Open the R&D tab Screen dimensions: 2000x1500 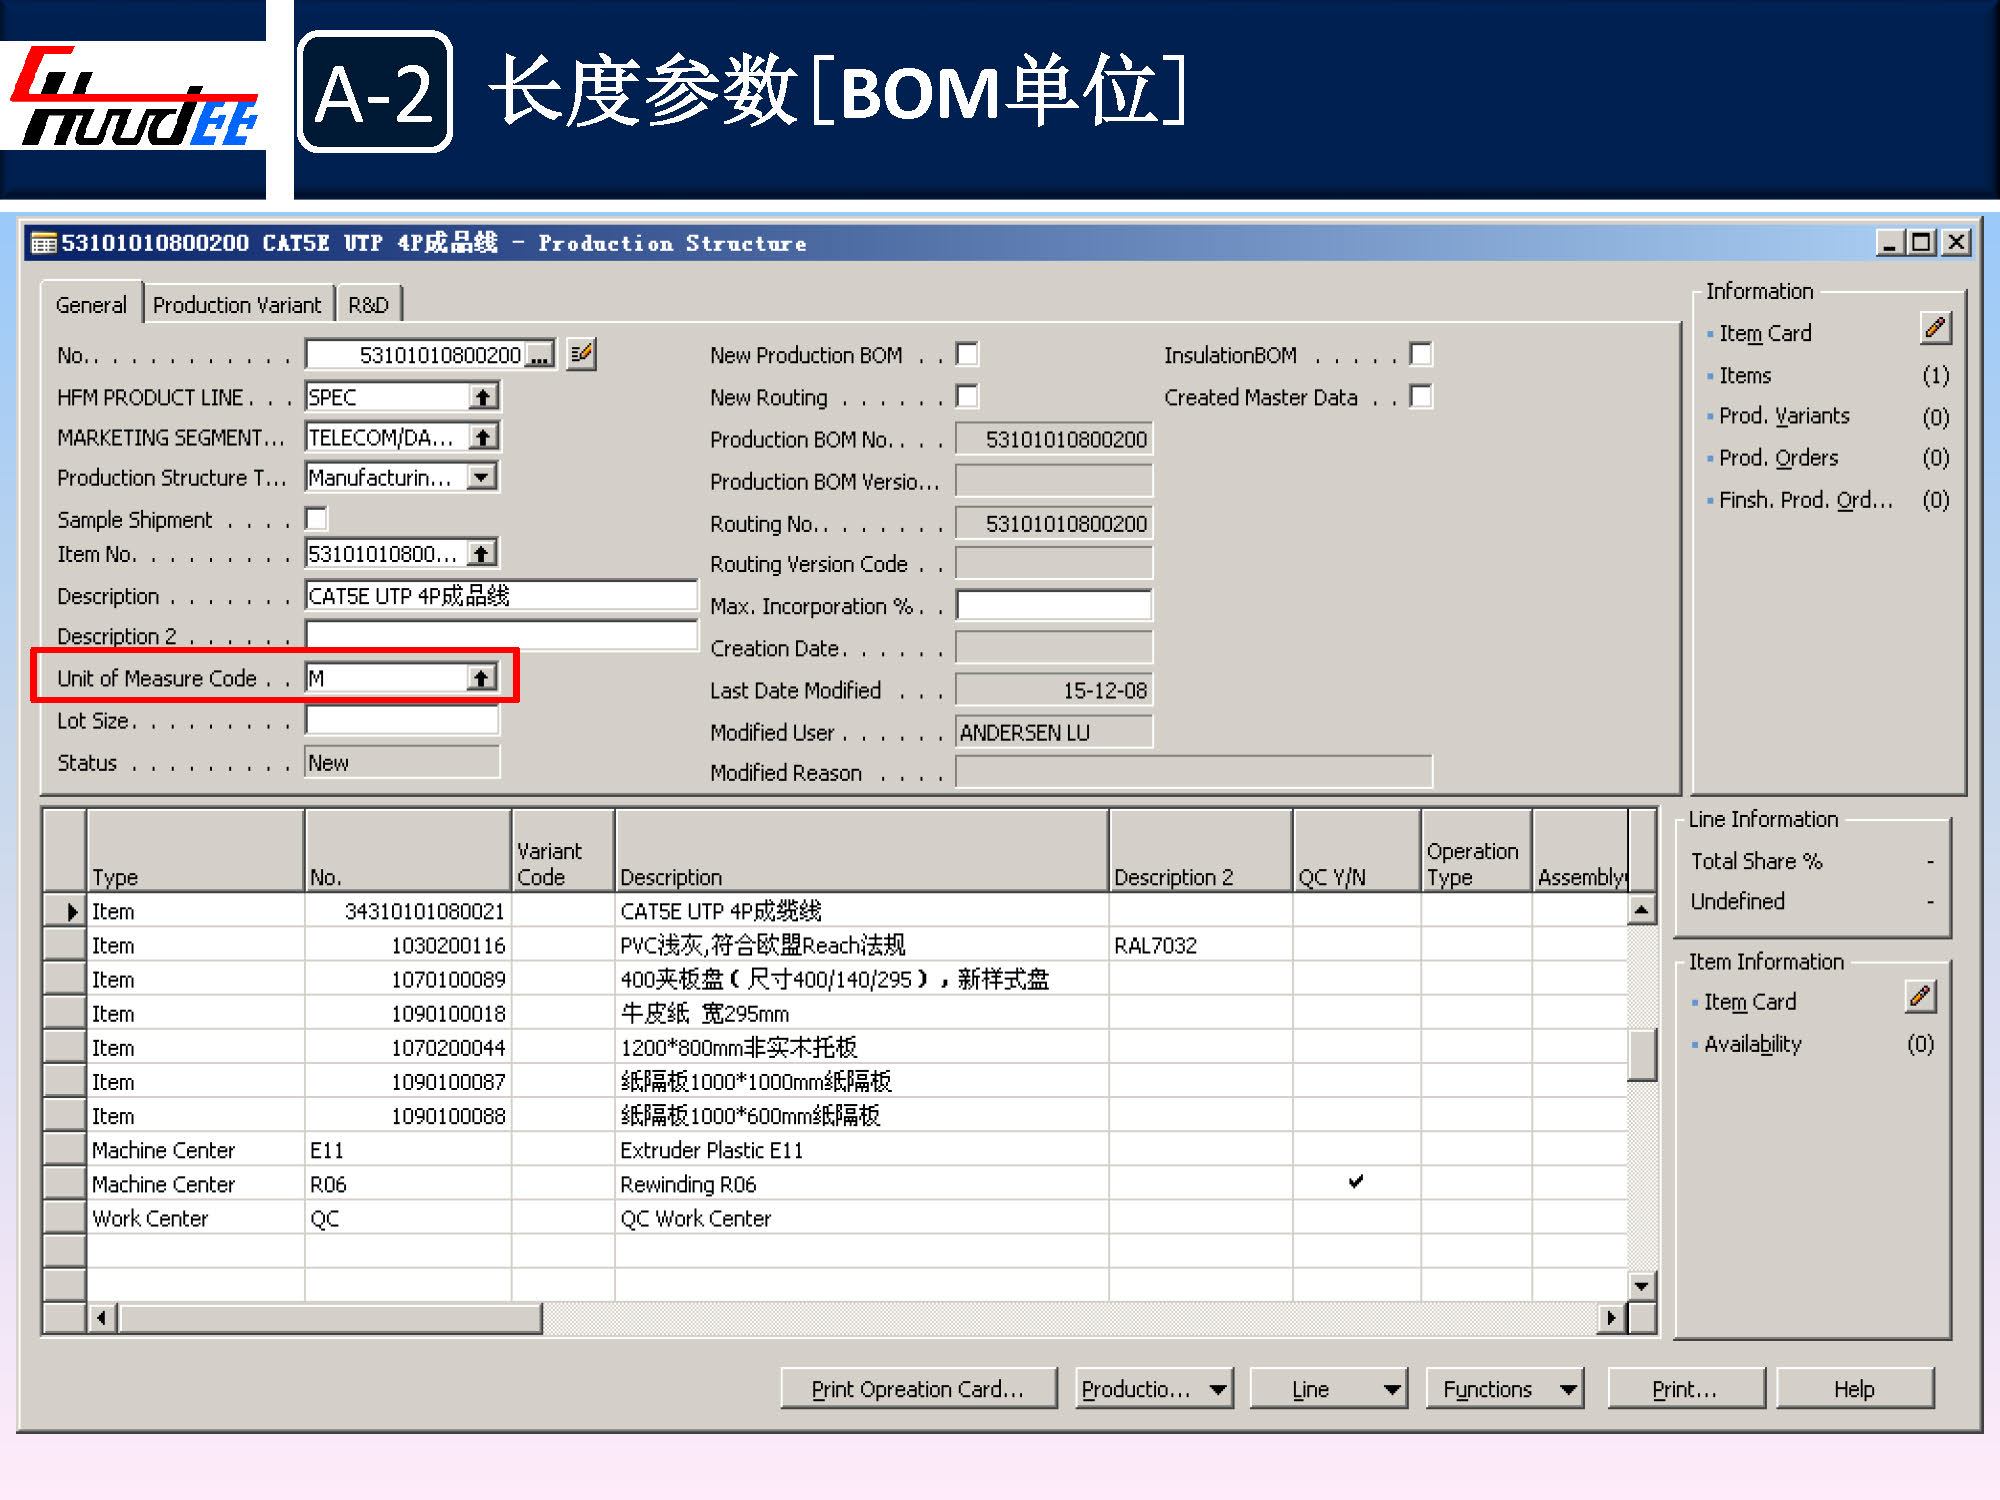click(368, 305)
